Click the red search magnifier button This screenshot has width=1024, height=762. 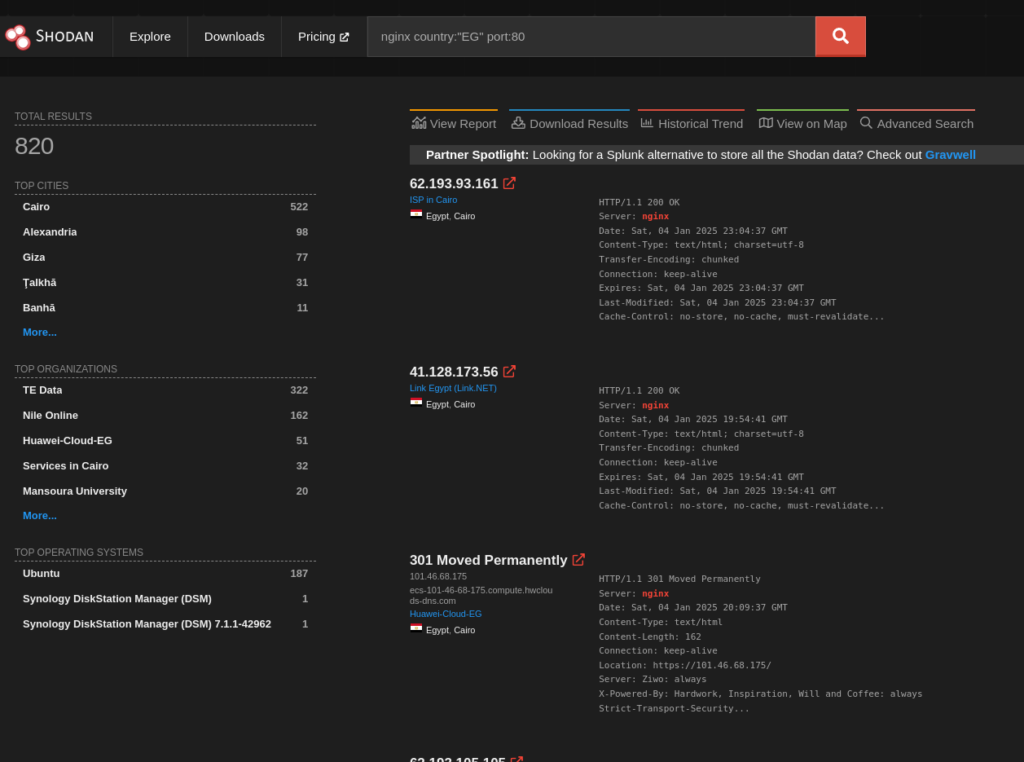(x=840, y=37)
